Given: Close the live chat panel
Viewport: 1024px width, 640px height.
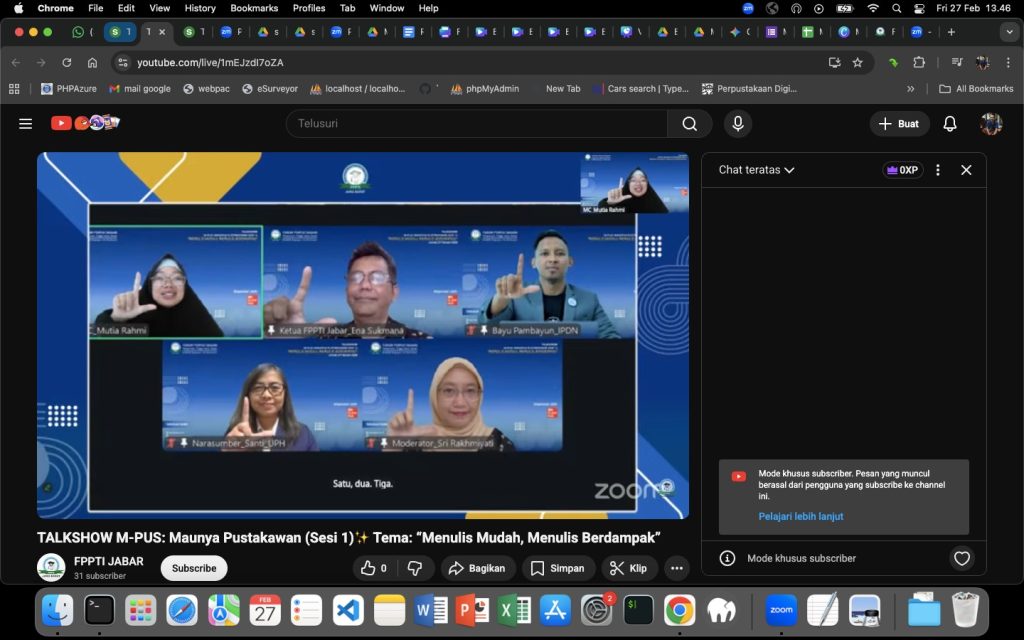Looking at the screenshot, I should coord(966,170).
